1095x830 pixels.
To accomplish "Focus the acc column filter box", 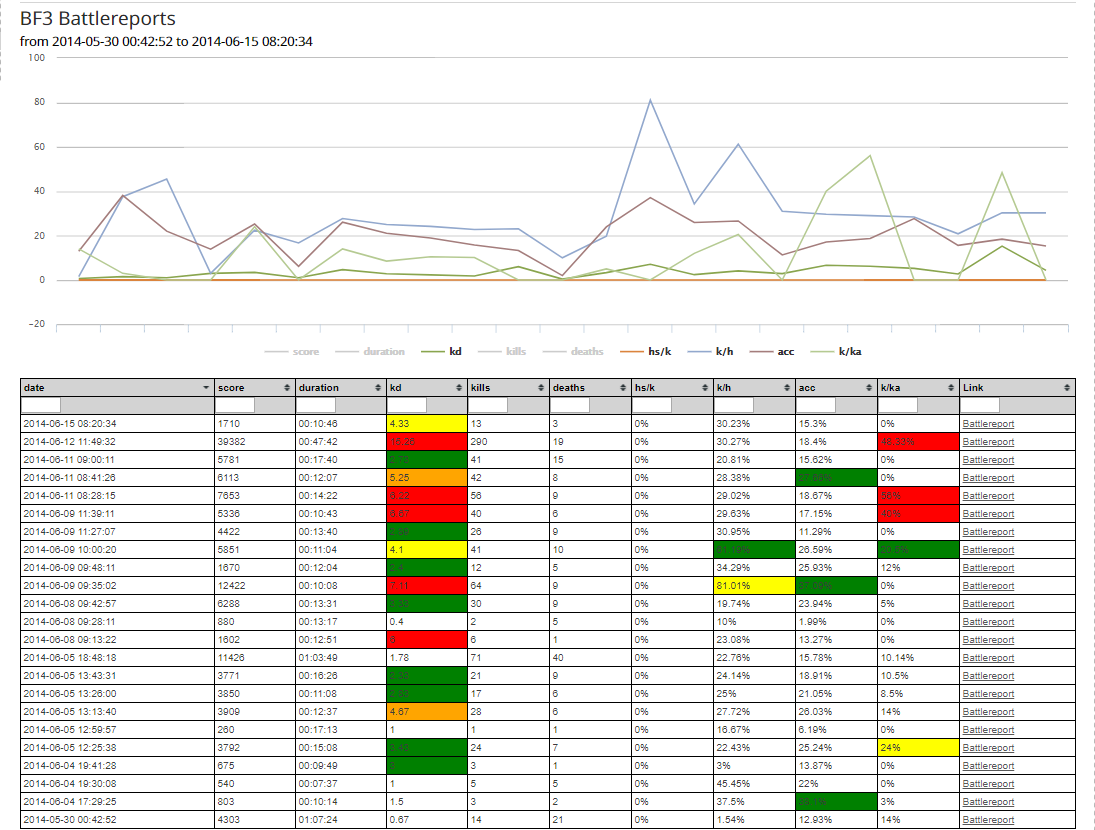I will (x=816, y=405).
